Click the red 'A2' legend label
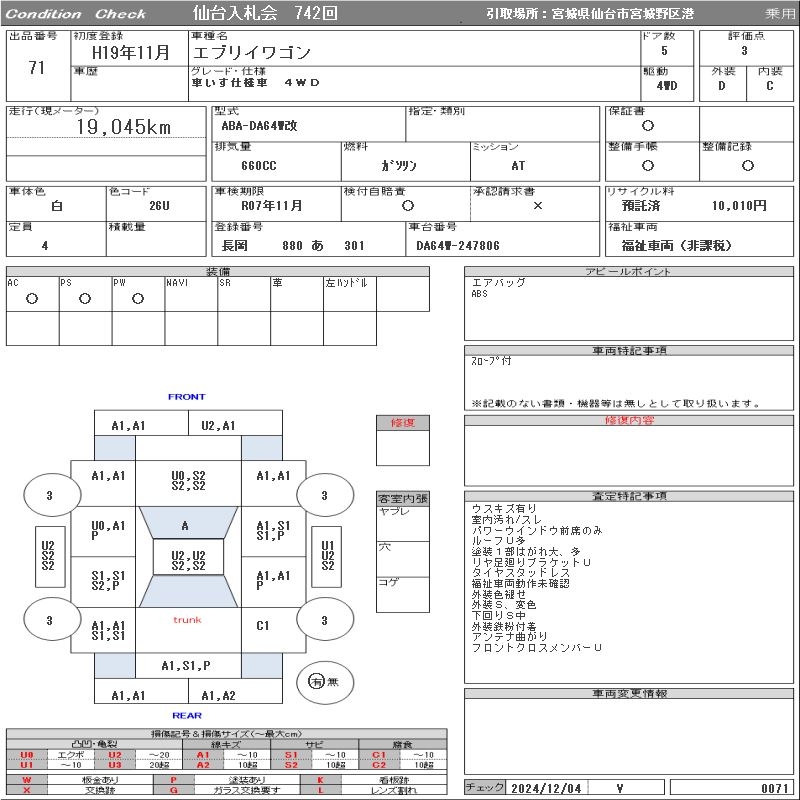Viewport: 800px width, 800px height. pos(203,765)
